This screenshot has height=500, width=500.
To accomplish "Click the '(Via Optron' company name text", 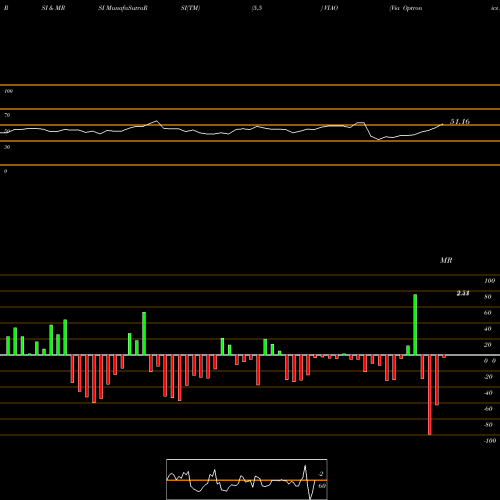I will 406,8.
